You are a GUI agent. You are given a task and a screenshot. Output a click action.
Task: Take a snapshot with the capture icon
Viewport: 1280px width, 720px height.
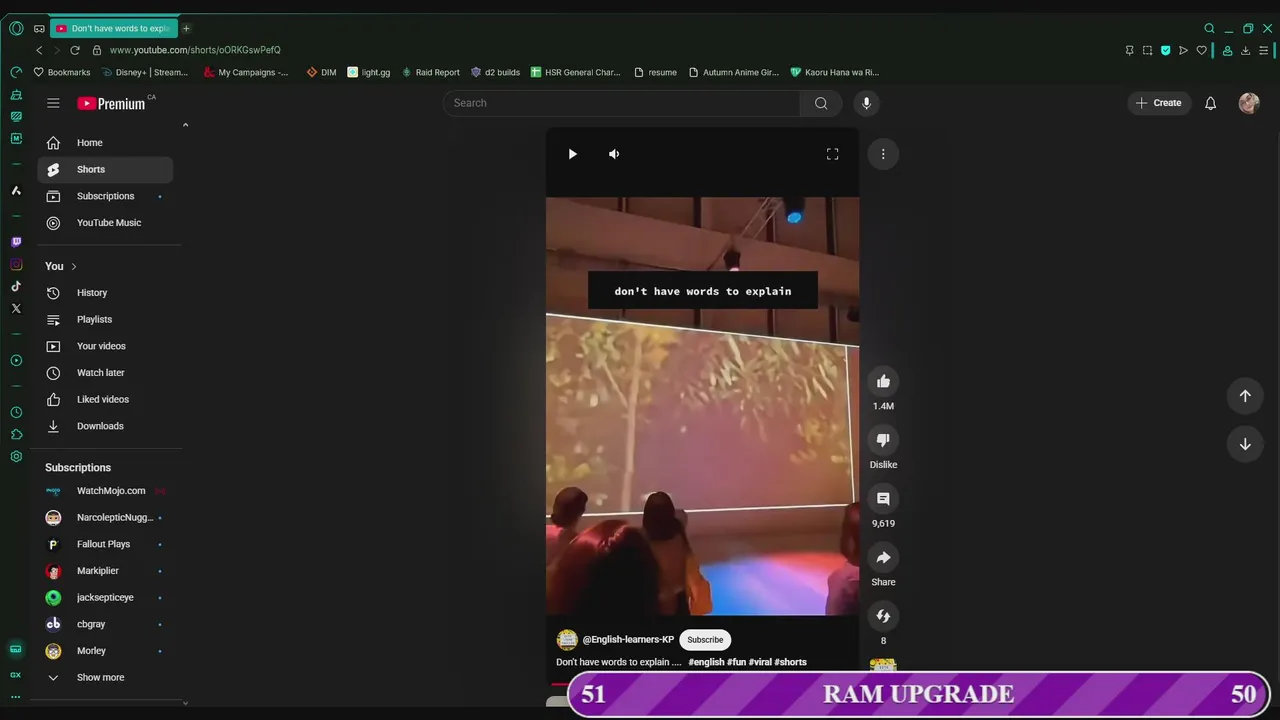point(1147,50)
